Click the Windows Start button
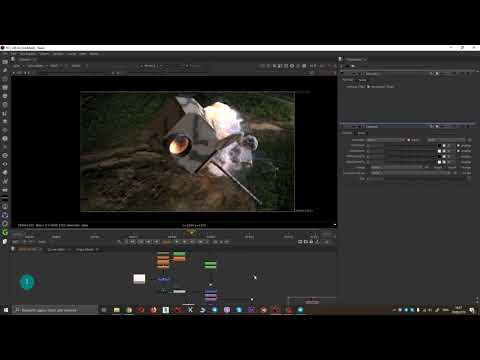Image resolution: width=480 pixels, height=360 pixels. (6, 310)
